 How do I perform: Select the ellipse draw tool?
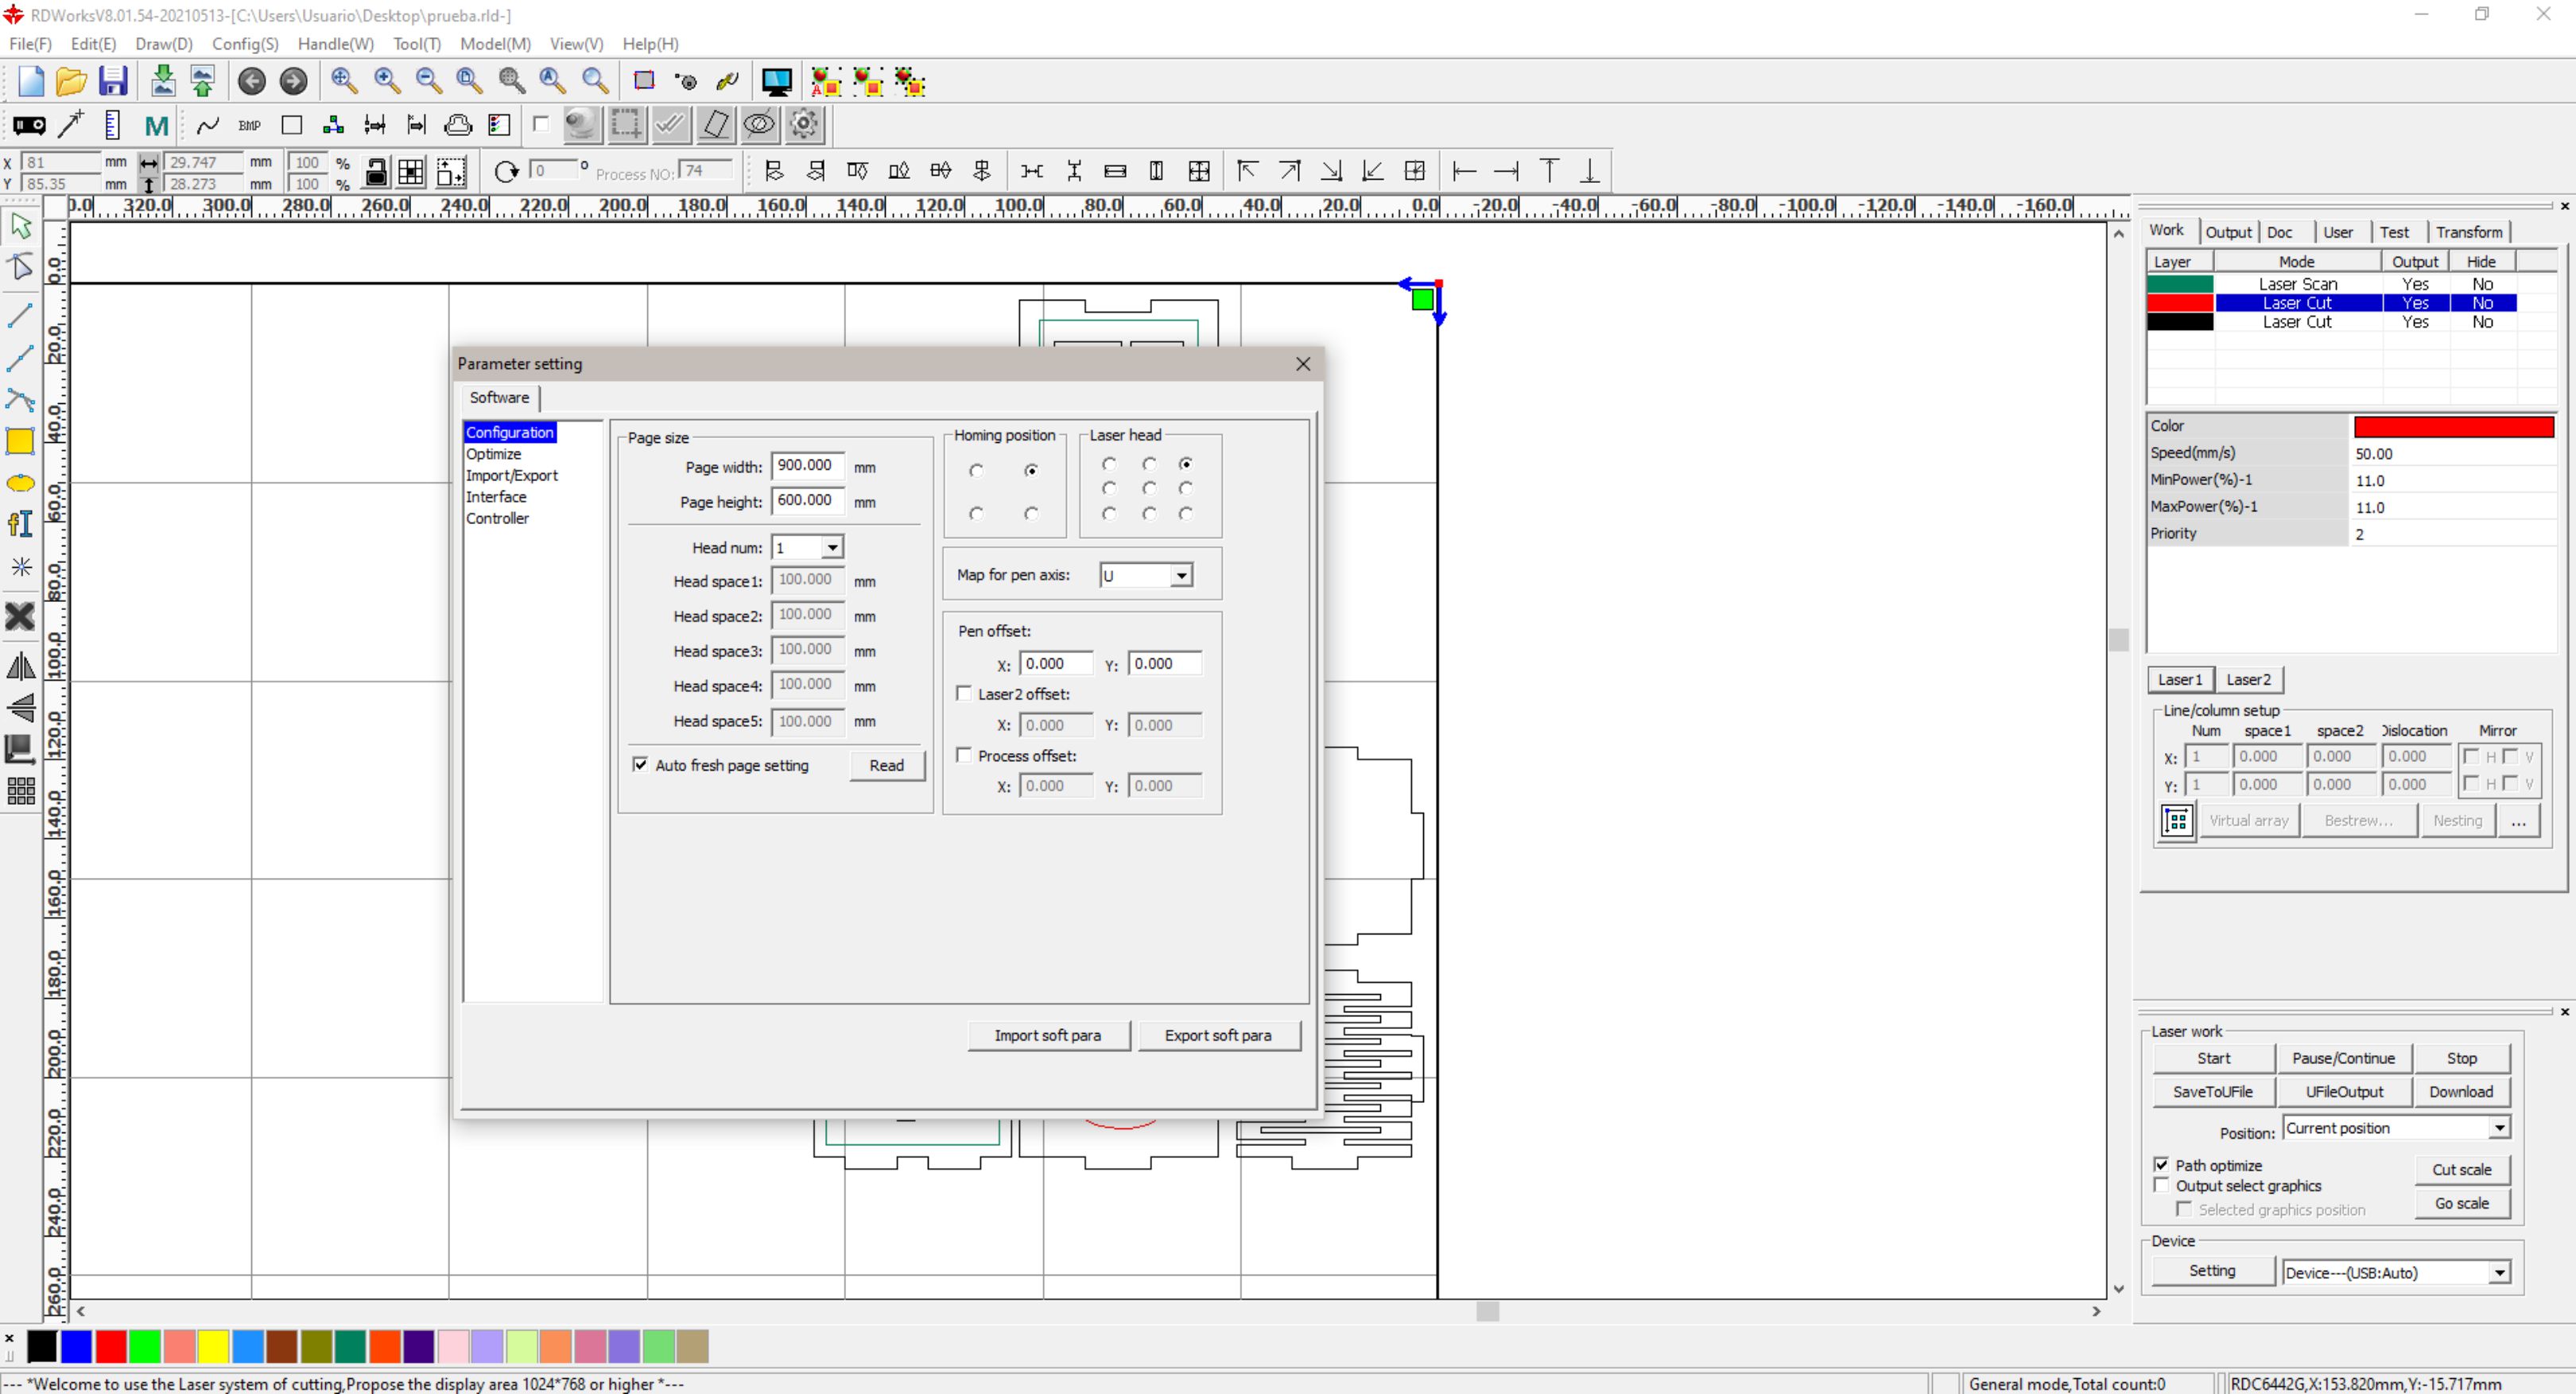click(x=20, y=484)
